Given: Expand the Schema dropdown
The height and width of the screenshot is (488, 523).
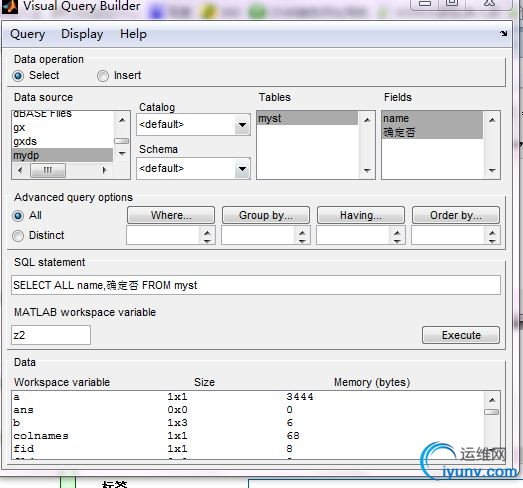Looking at the screenshot, I should 242,169.
